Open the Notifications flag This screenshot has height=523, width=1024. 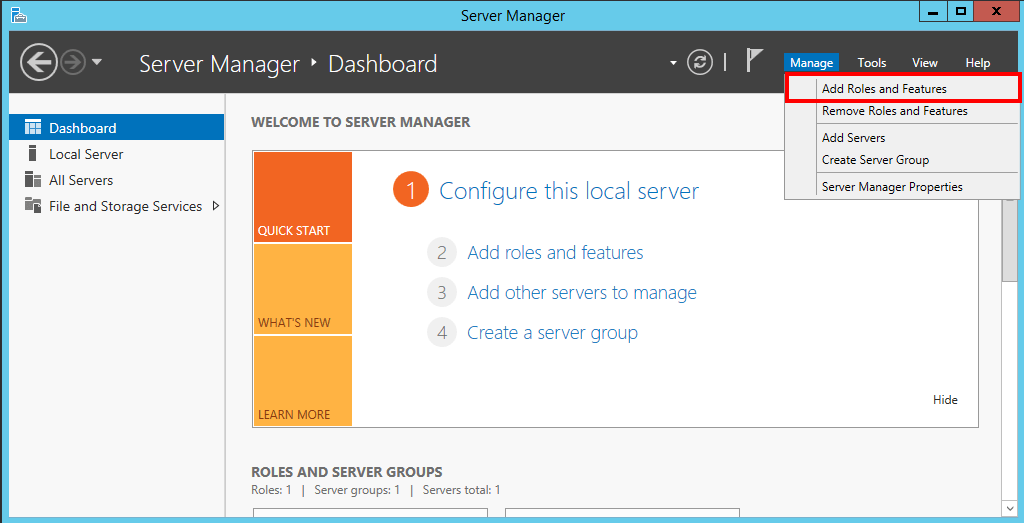point(754,61)
